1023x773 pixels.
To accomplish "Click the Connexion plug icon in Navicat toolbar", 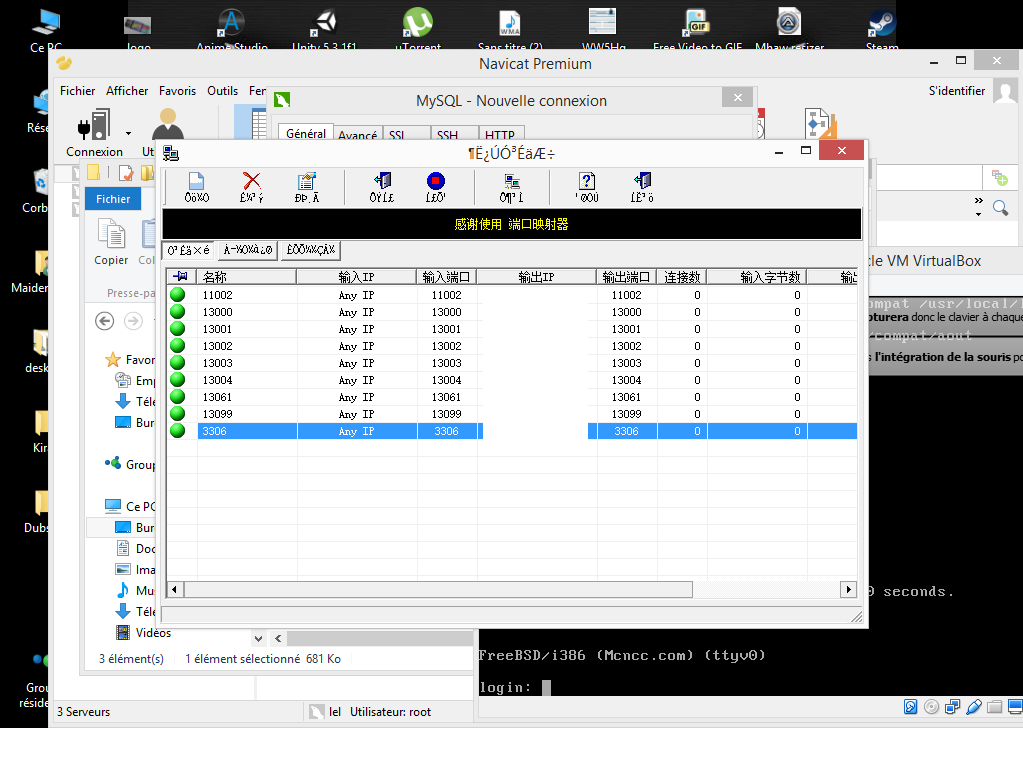I will click(93, 125).
